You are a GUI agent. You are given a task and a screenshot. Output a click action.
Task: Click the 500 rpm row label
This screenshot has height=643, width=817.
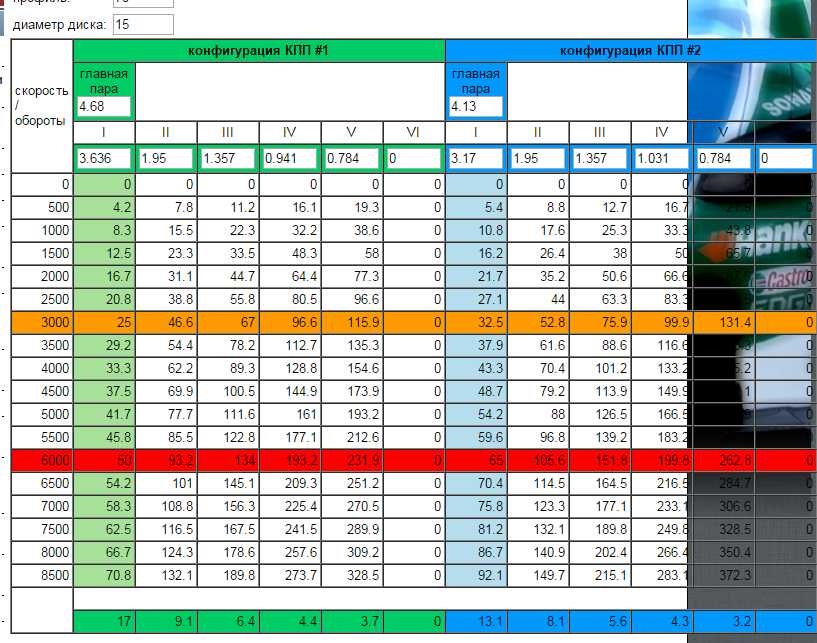42,207
